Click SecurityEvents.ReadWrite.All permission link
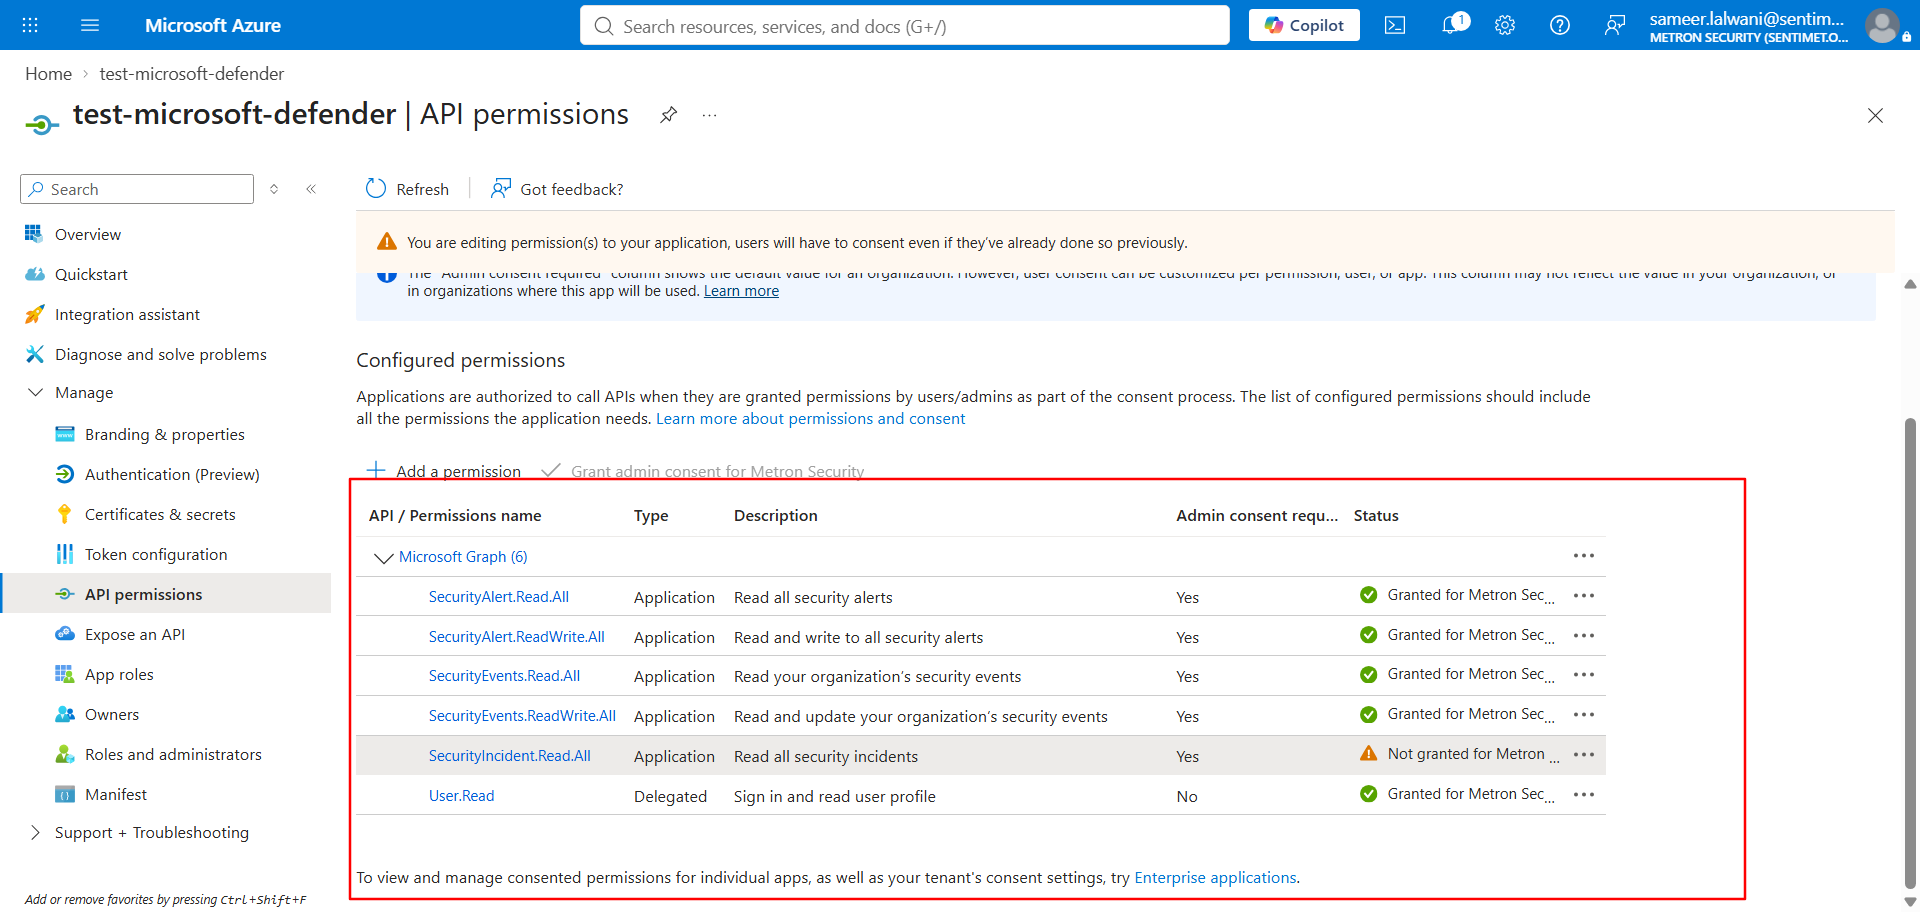Viewport: 1920px width, 912px height. (522, 716)
